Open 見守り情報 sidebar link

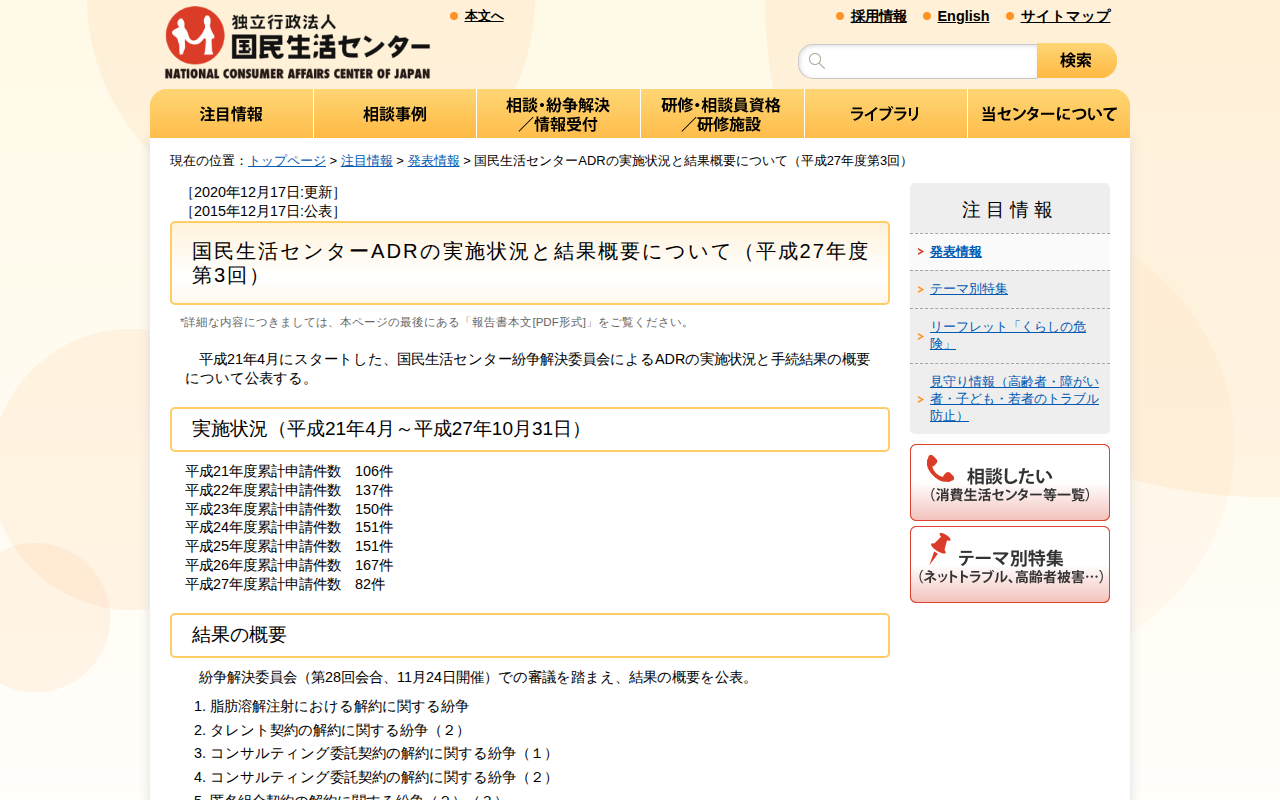(1014, 398)
